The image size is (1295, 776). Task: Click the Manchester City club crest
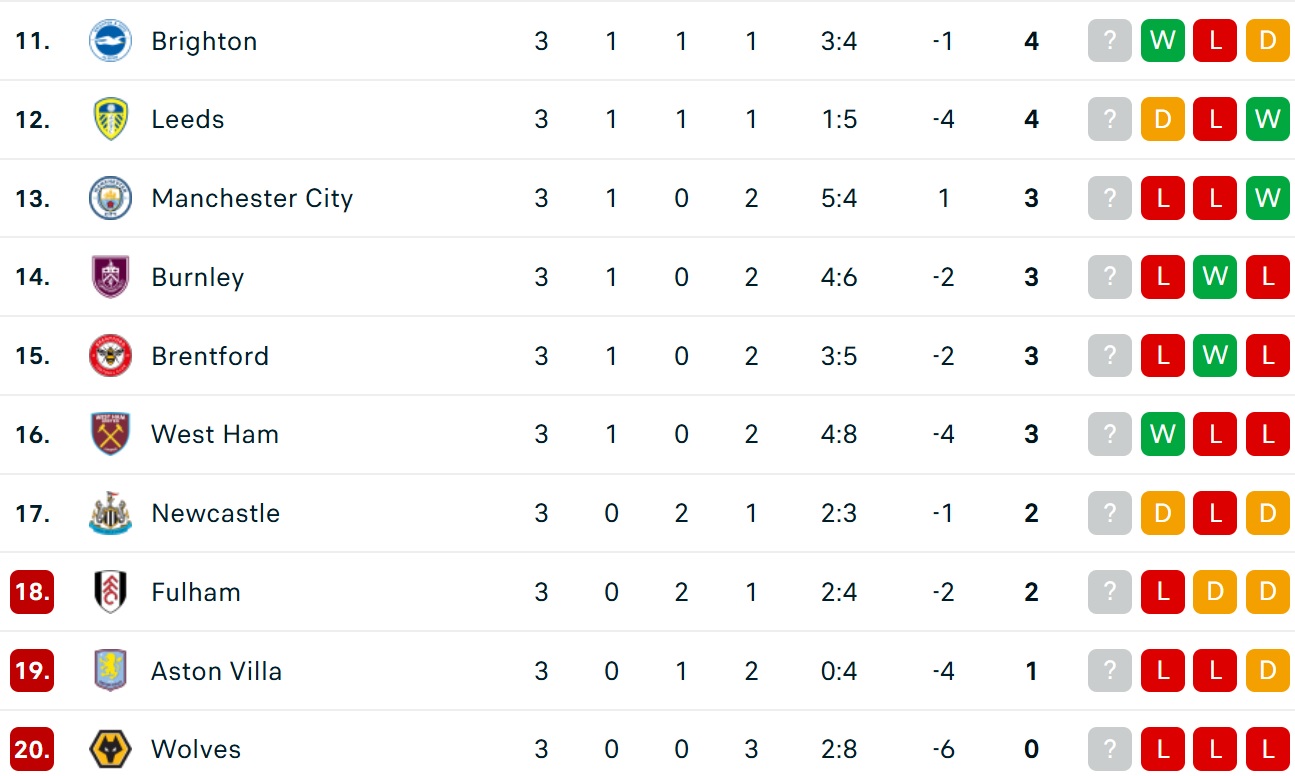click(110, 198)
